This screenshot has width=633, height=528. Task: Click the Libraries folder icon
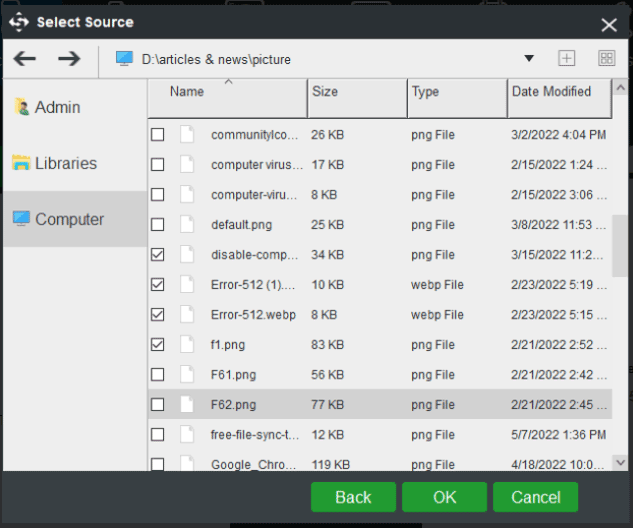pos(21,163)
